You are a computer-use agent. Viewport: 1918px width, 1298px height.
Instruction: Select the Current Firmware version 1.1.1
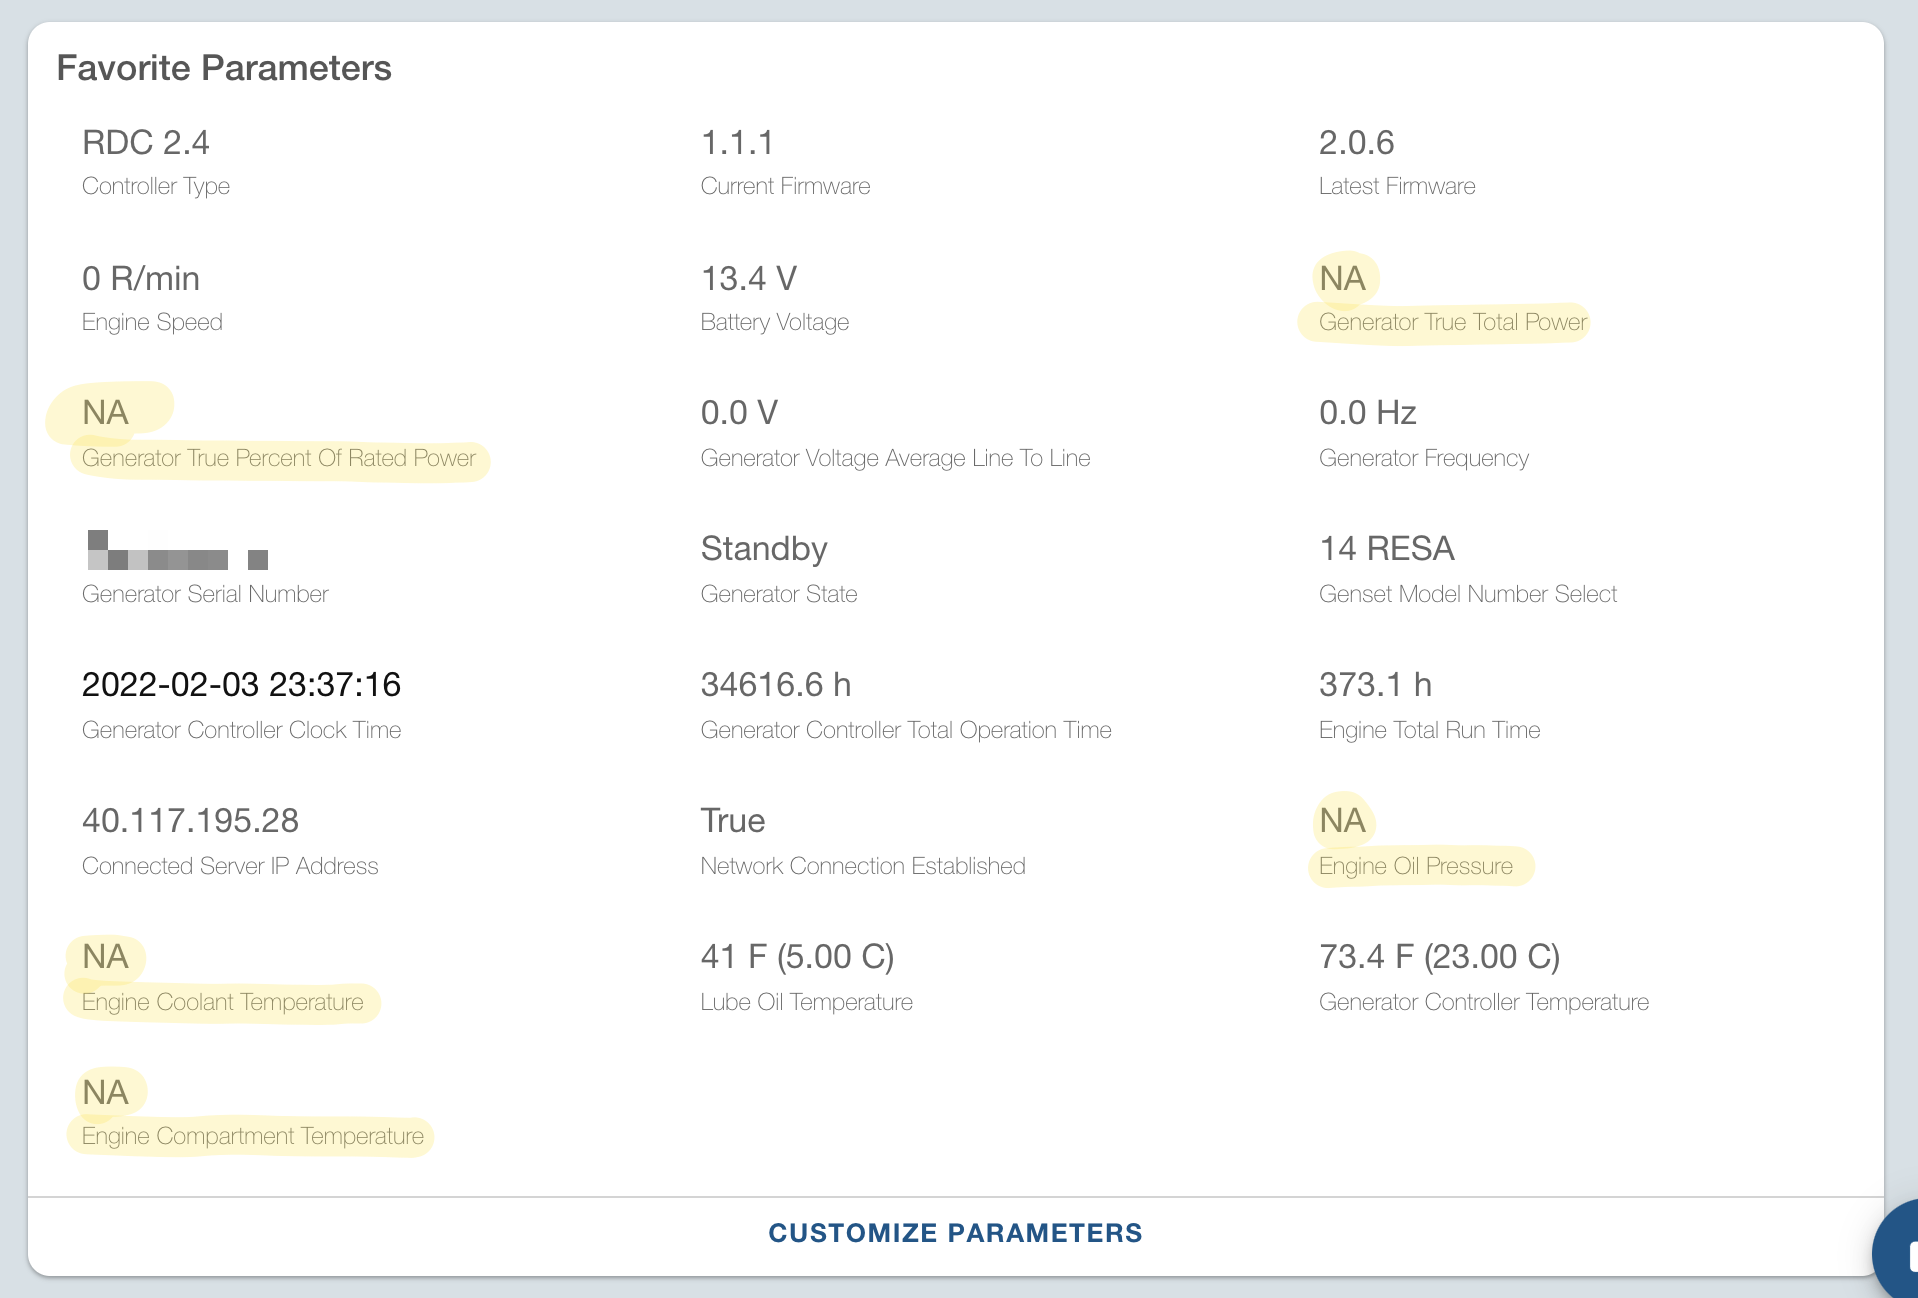coord(737,142)
